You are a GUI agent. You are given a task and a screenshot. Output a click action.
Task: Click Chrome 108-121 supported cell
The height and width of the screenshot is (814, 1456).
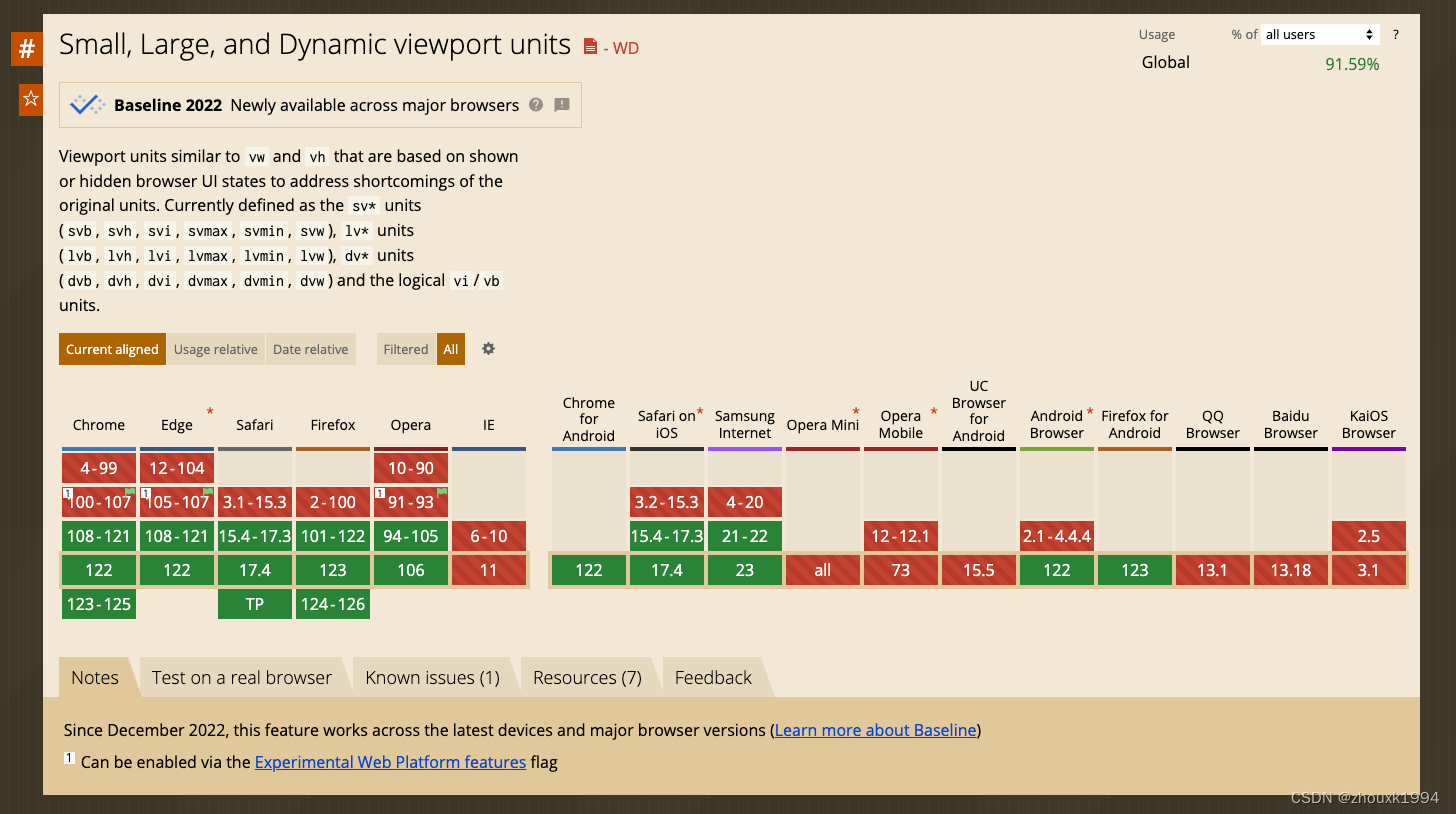(x=99, y=536)
